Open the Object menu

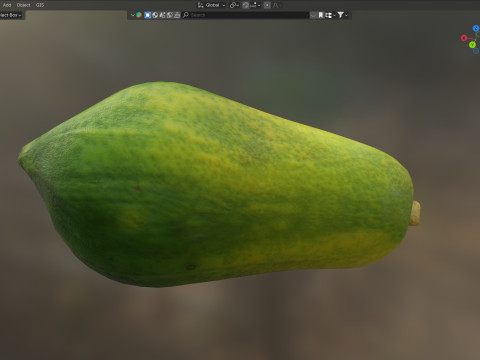pyautogui.click(x=23, y=5)
